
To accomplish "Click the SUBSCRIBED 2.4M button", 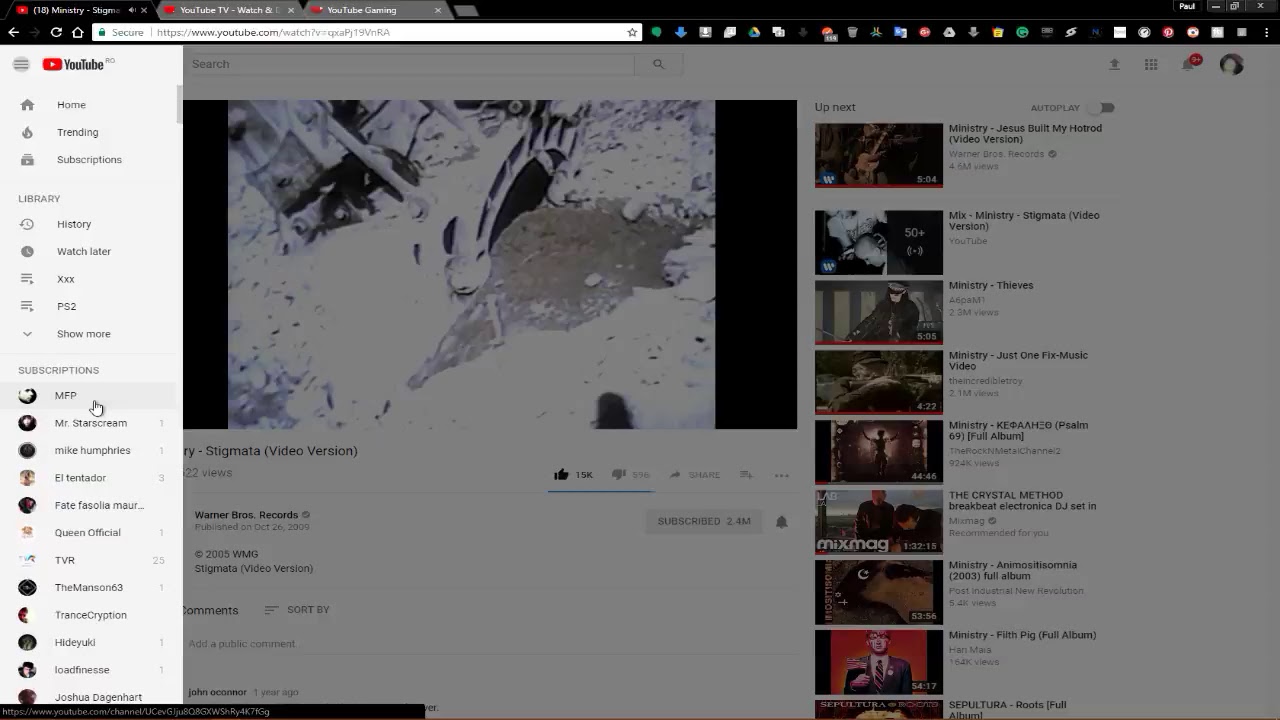I will (x=704, y=521).
